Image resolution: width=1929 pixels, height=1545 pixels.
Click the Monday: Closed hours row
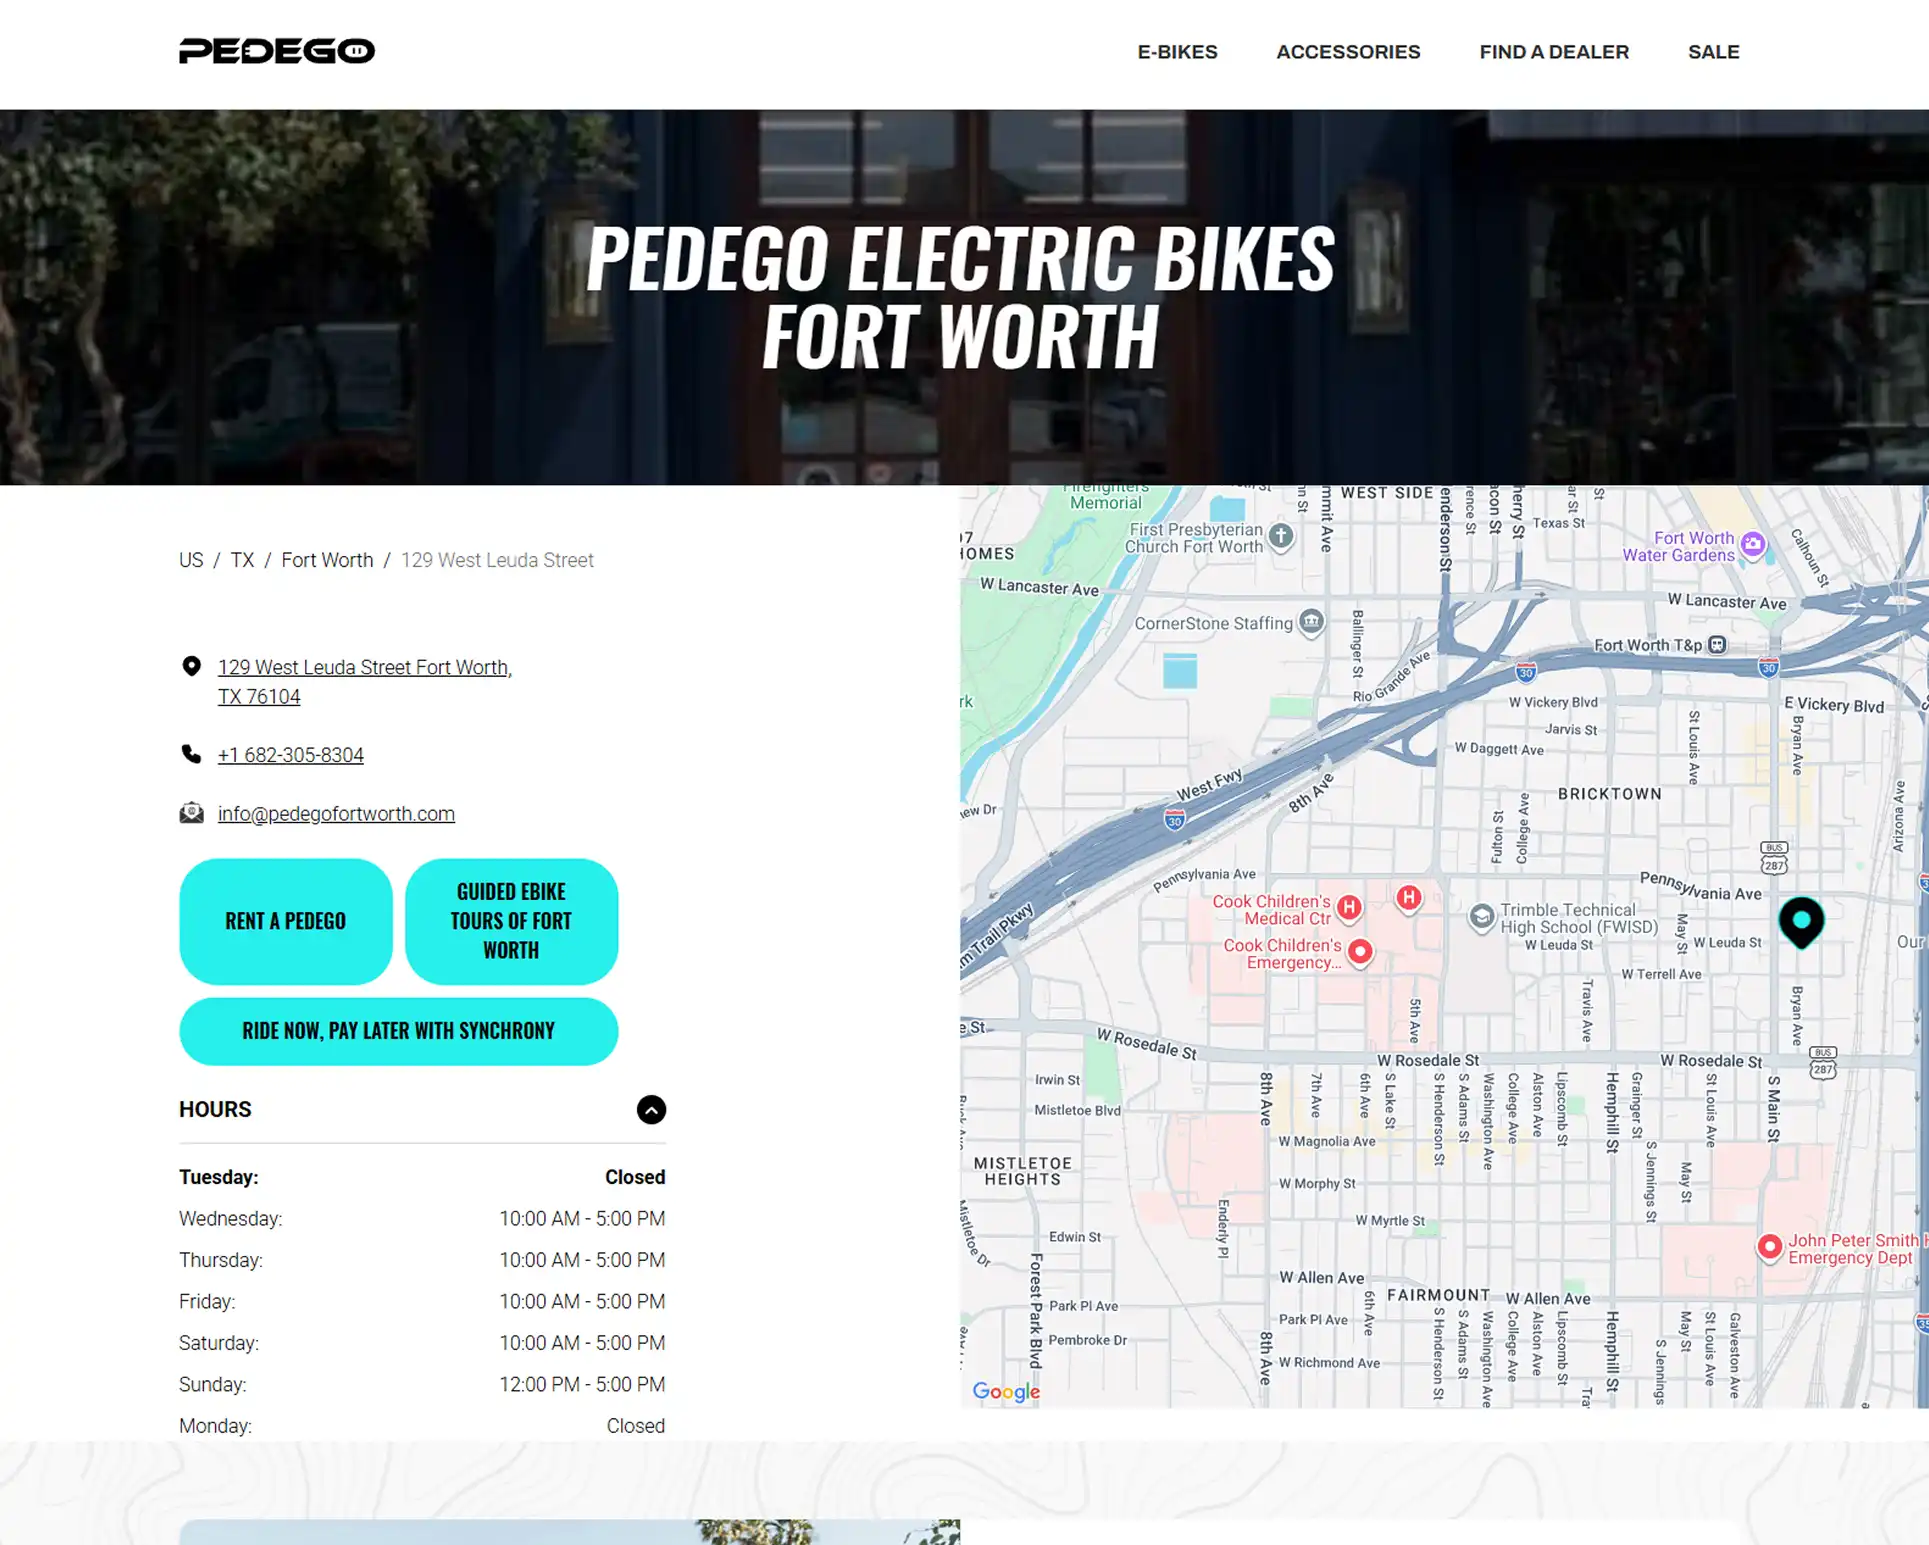[422, 1426]
